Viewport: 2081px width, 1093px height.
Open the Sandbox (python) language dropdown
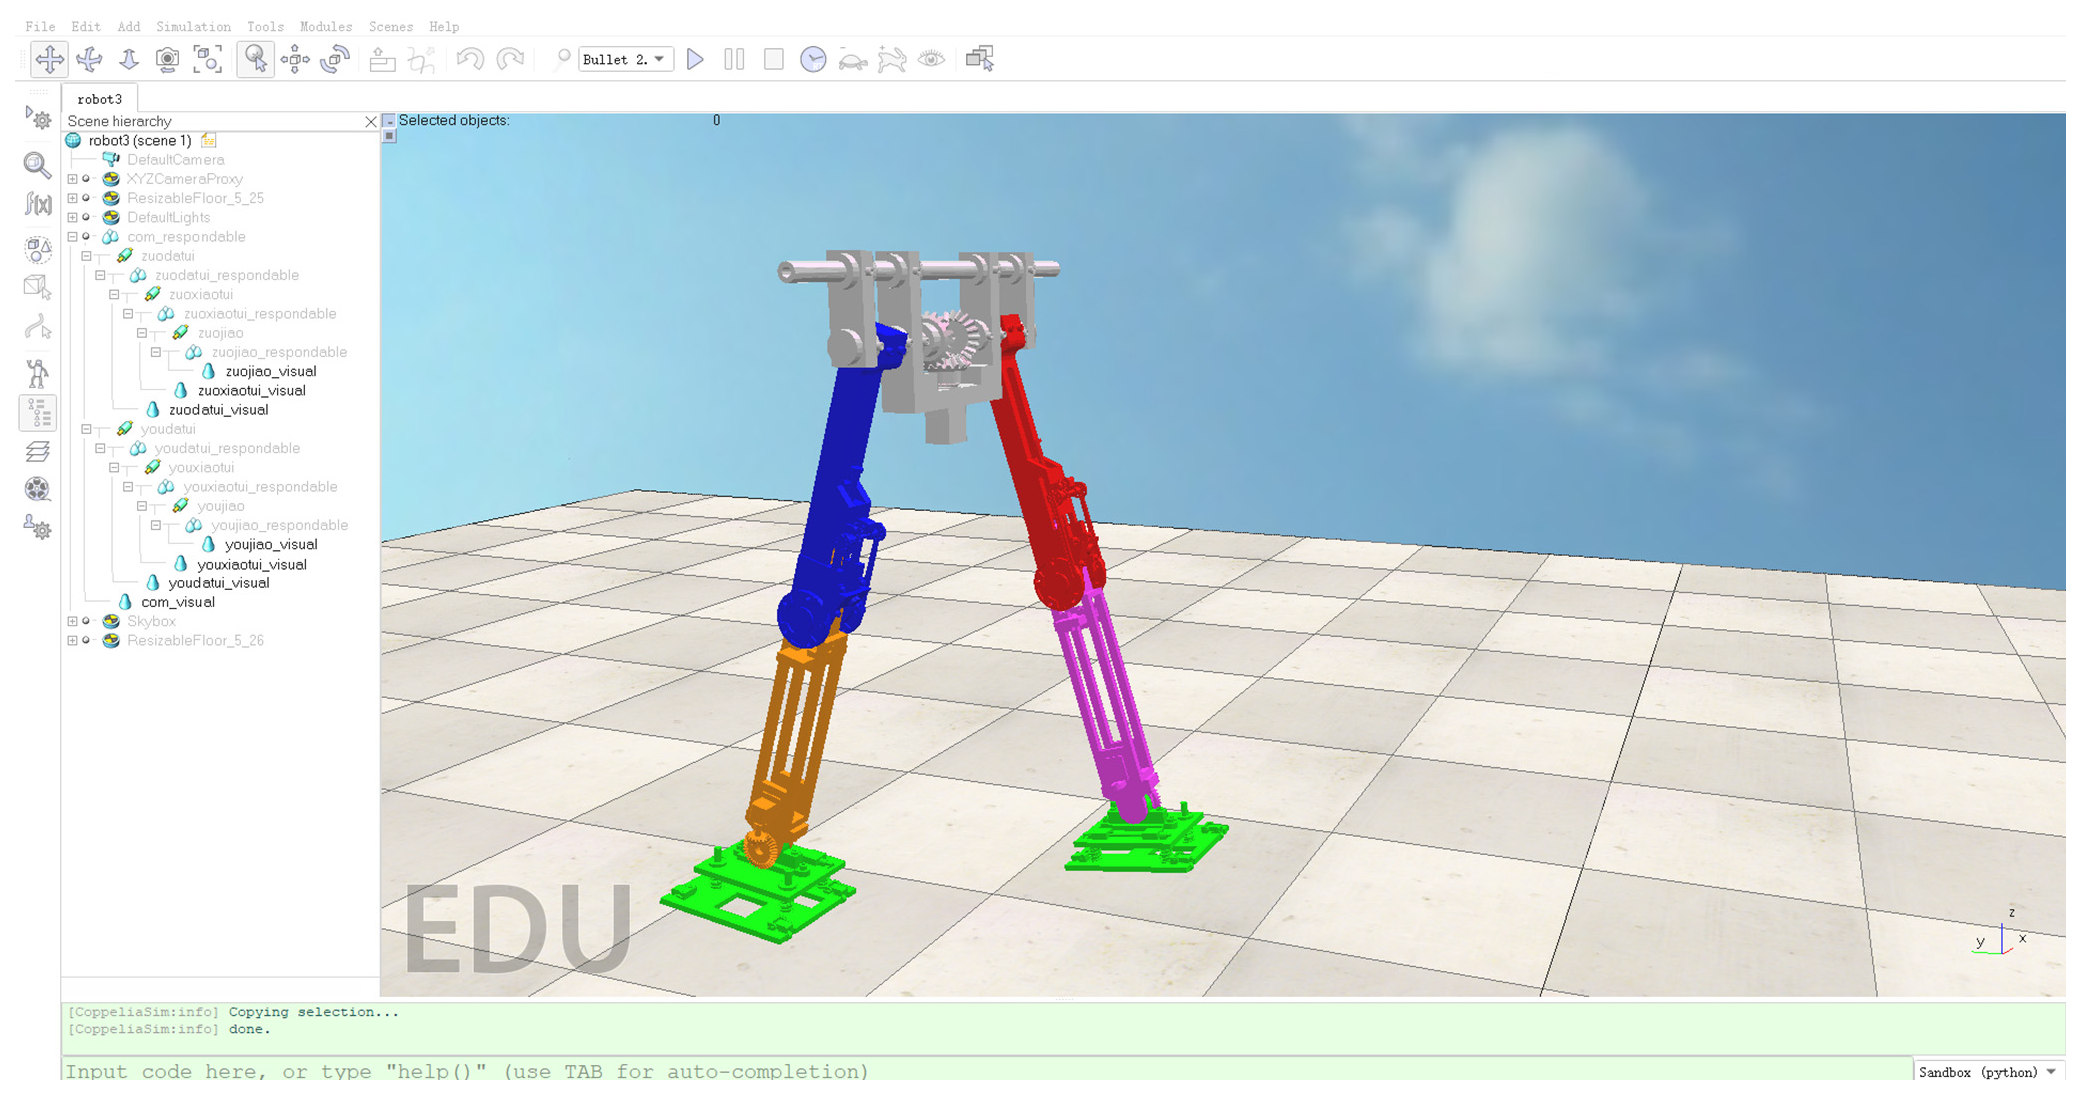click(x=1988, y=1071)
